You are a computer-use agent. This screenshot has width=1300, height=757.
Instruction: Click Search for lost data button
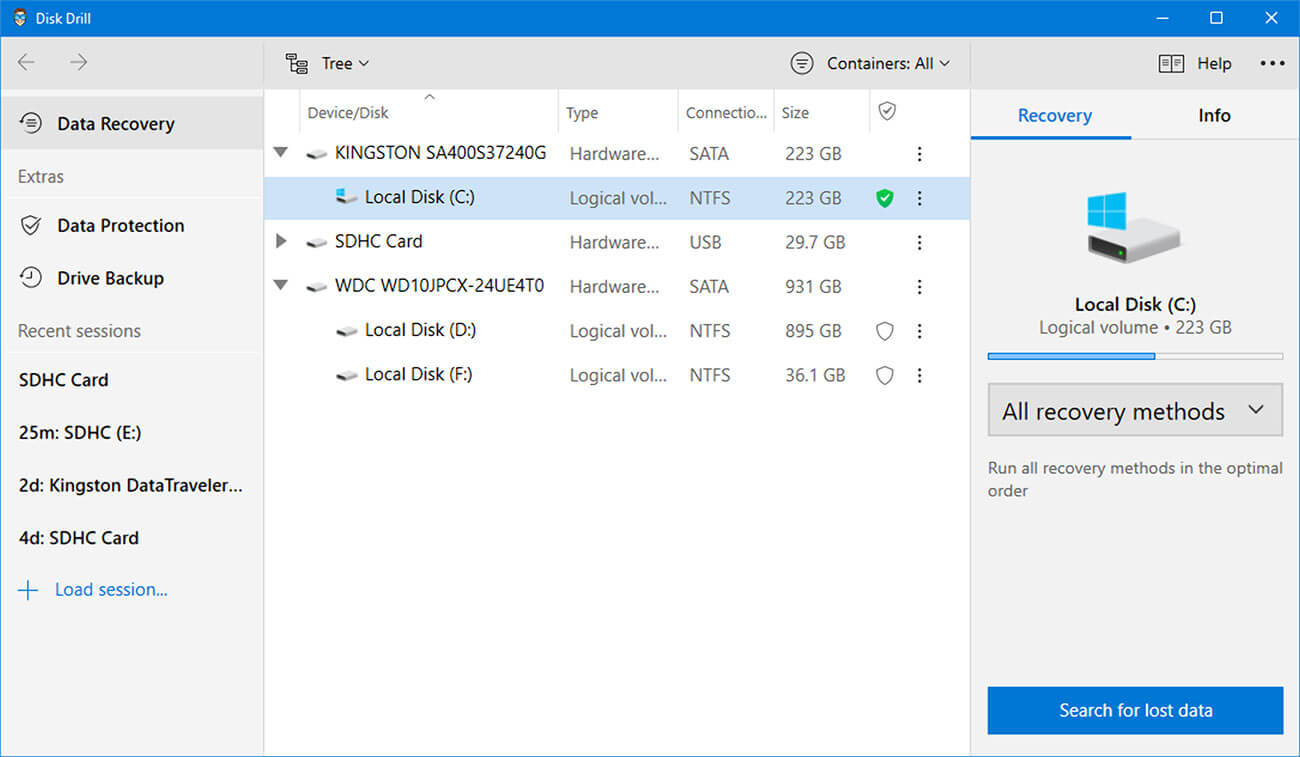click(1135, 710)
